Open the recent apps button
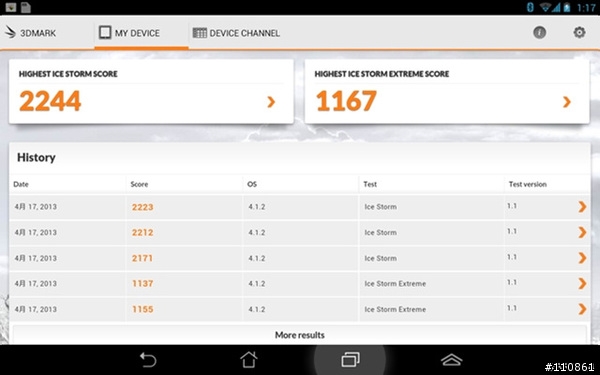The width and height of the screenshot is (600, 375). pos(350,360)
